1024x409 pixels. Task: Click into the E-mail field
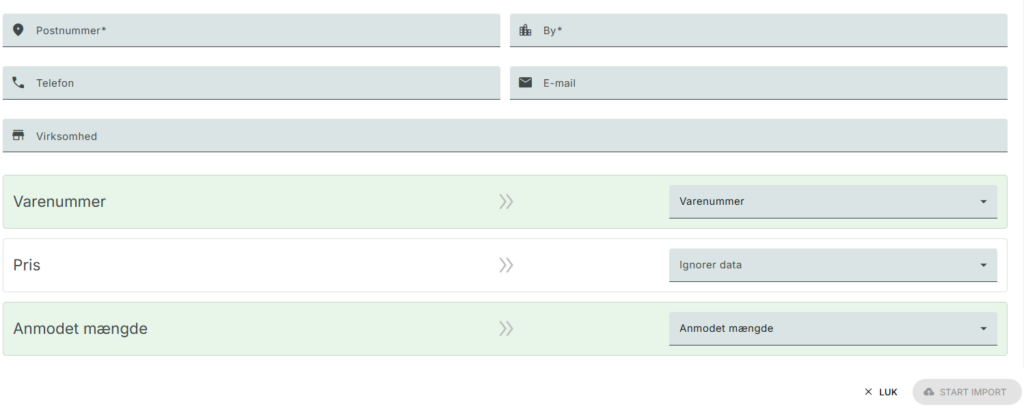pos(758,83)
